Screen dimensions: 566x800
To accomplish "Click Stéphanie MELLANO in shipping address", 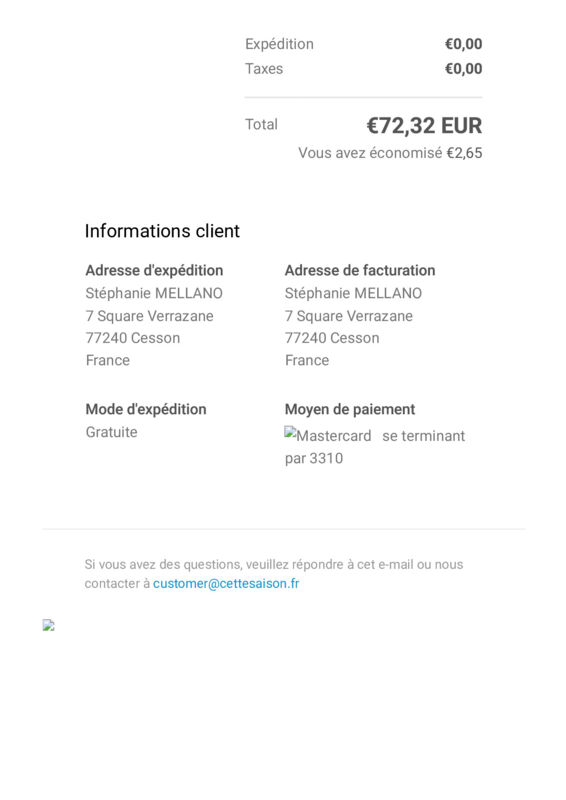I will pyautogui.click(x=154, y=293).
